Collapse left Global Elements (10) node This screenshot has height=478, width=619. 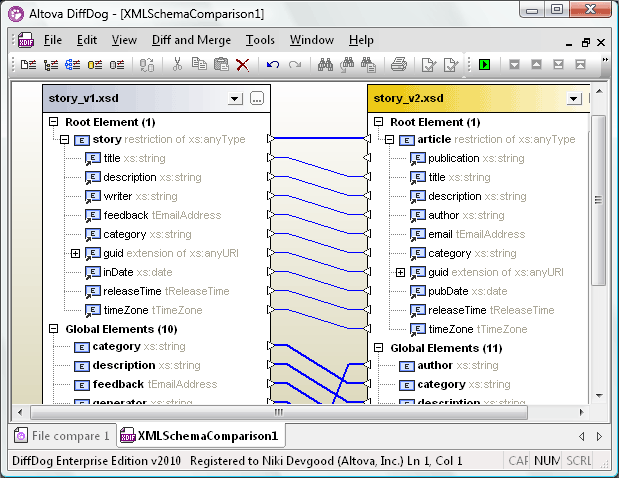[53, 329]
